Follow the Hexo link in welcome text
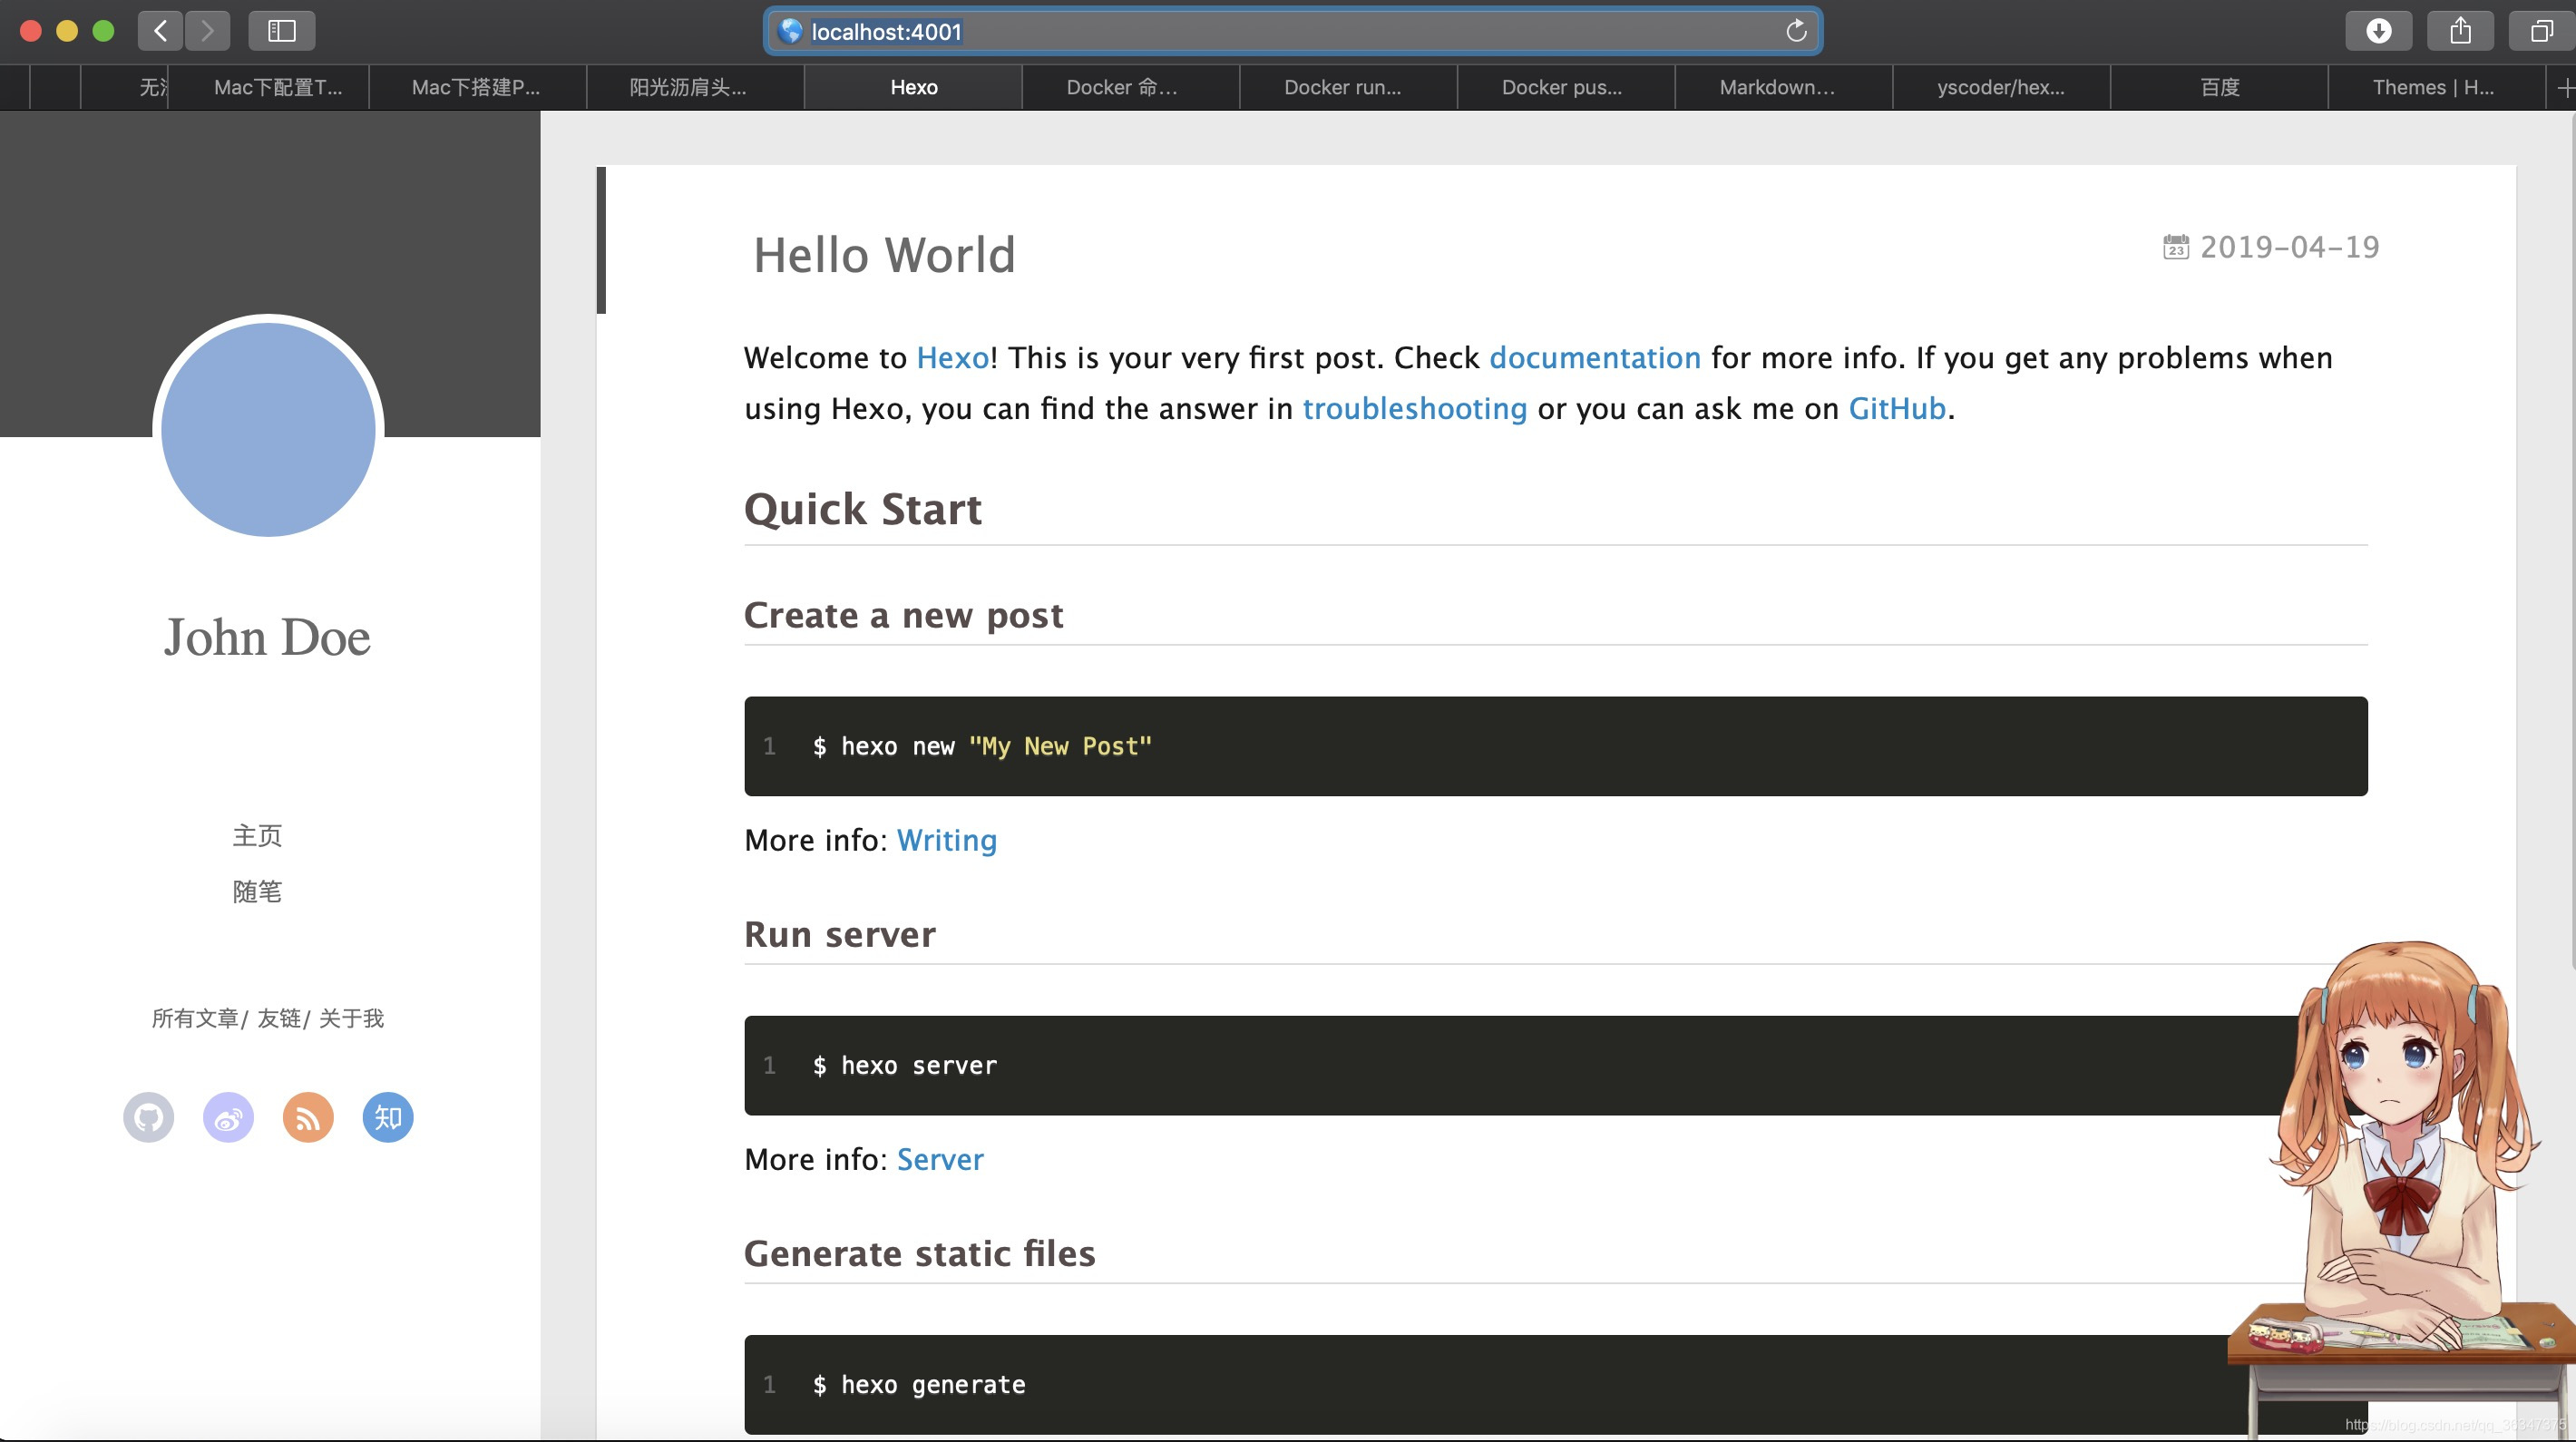Screen dimensions: 2576x1442 [953, 358]
